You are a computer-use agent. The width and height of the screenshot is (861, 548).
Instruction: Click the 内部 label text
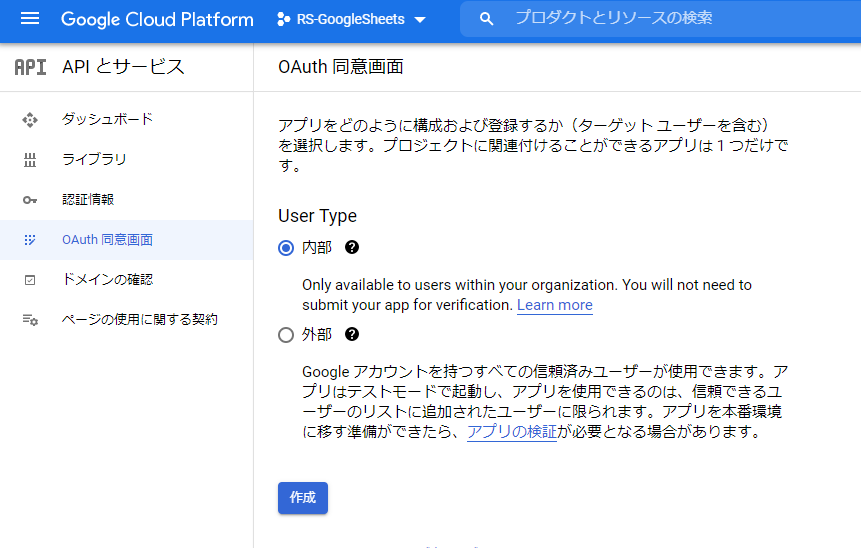(x=317, y=248)
